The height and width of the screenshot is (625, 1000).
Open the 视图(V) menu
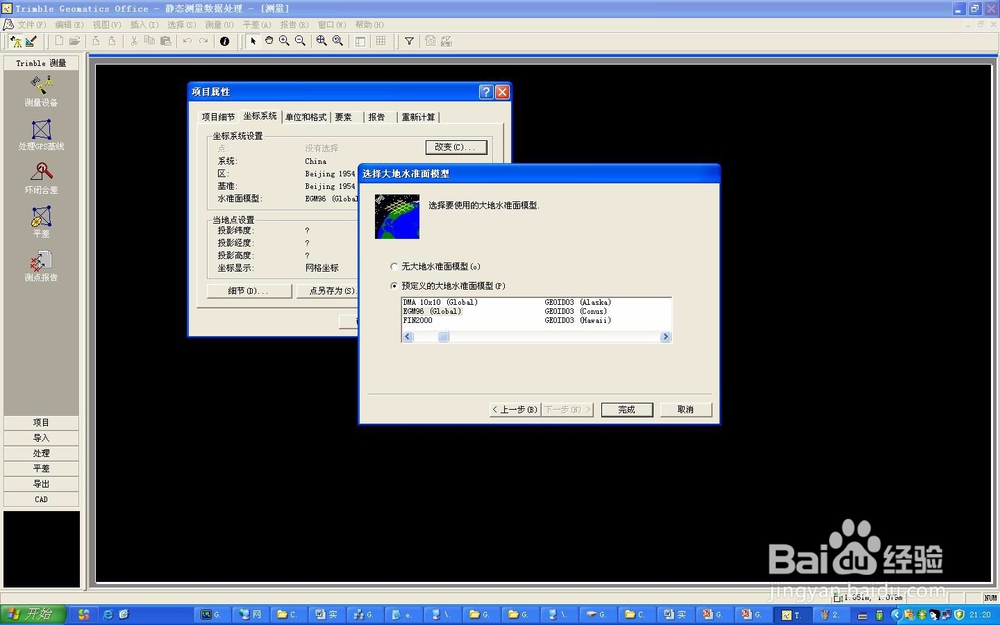coord(107,25)
